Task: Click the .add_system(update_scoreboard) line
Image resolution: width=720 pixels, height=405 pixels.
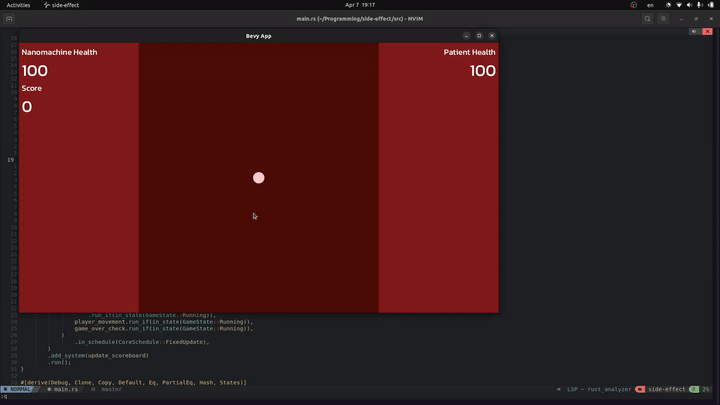Action: (x=98, y=355)
